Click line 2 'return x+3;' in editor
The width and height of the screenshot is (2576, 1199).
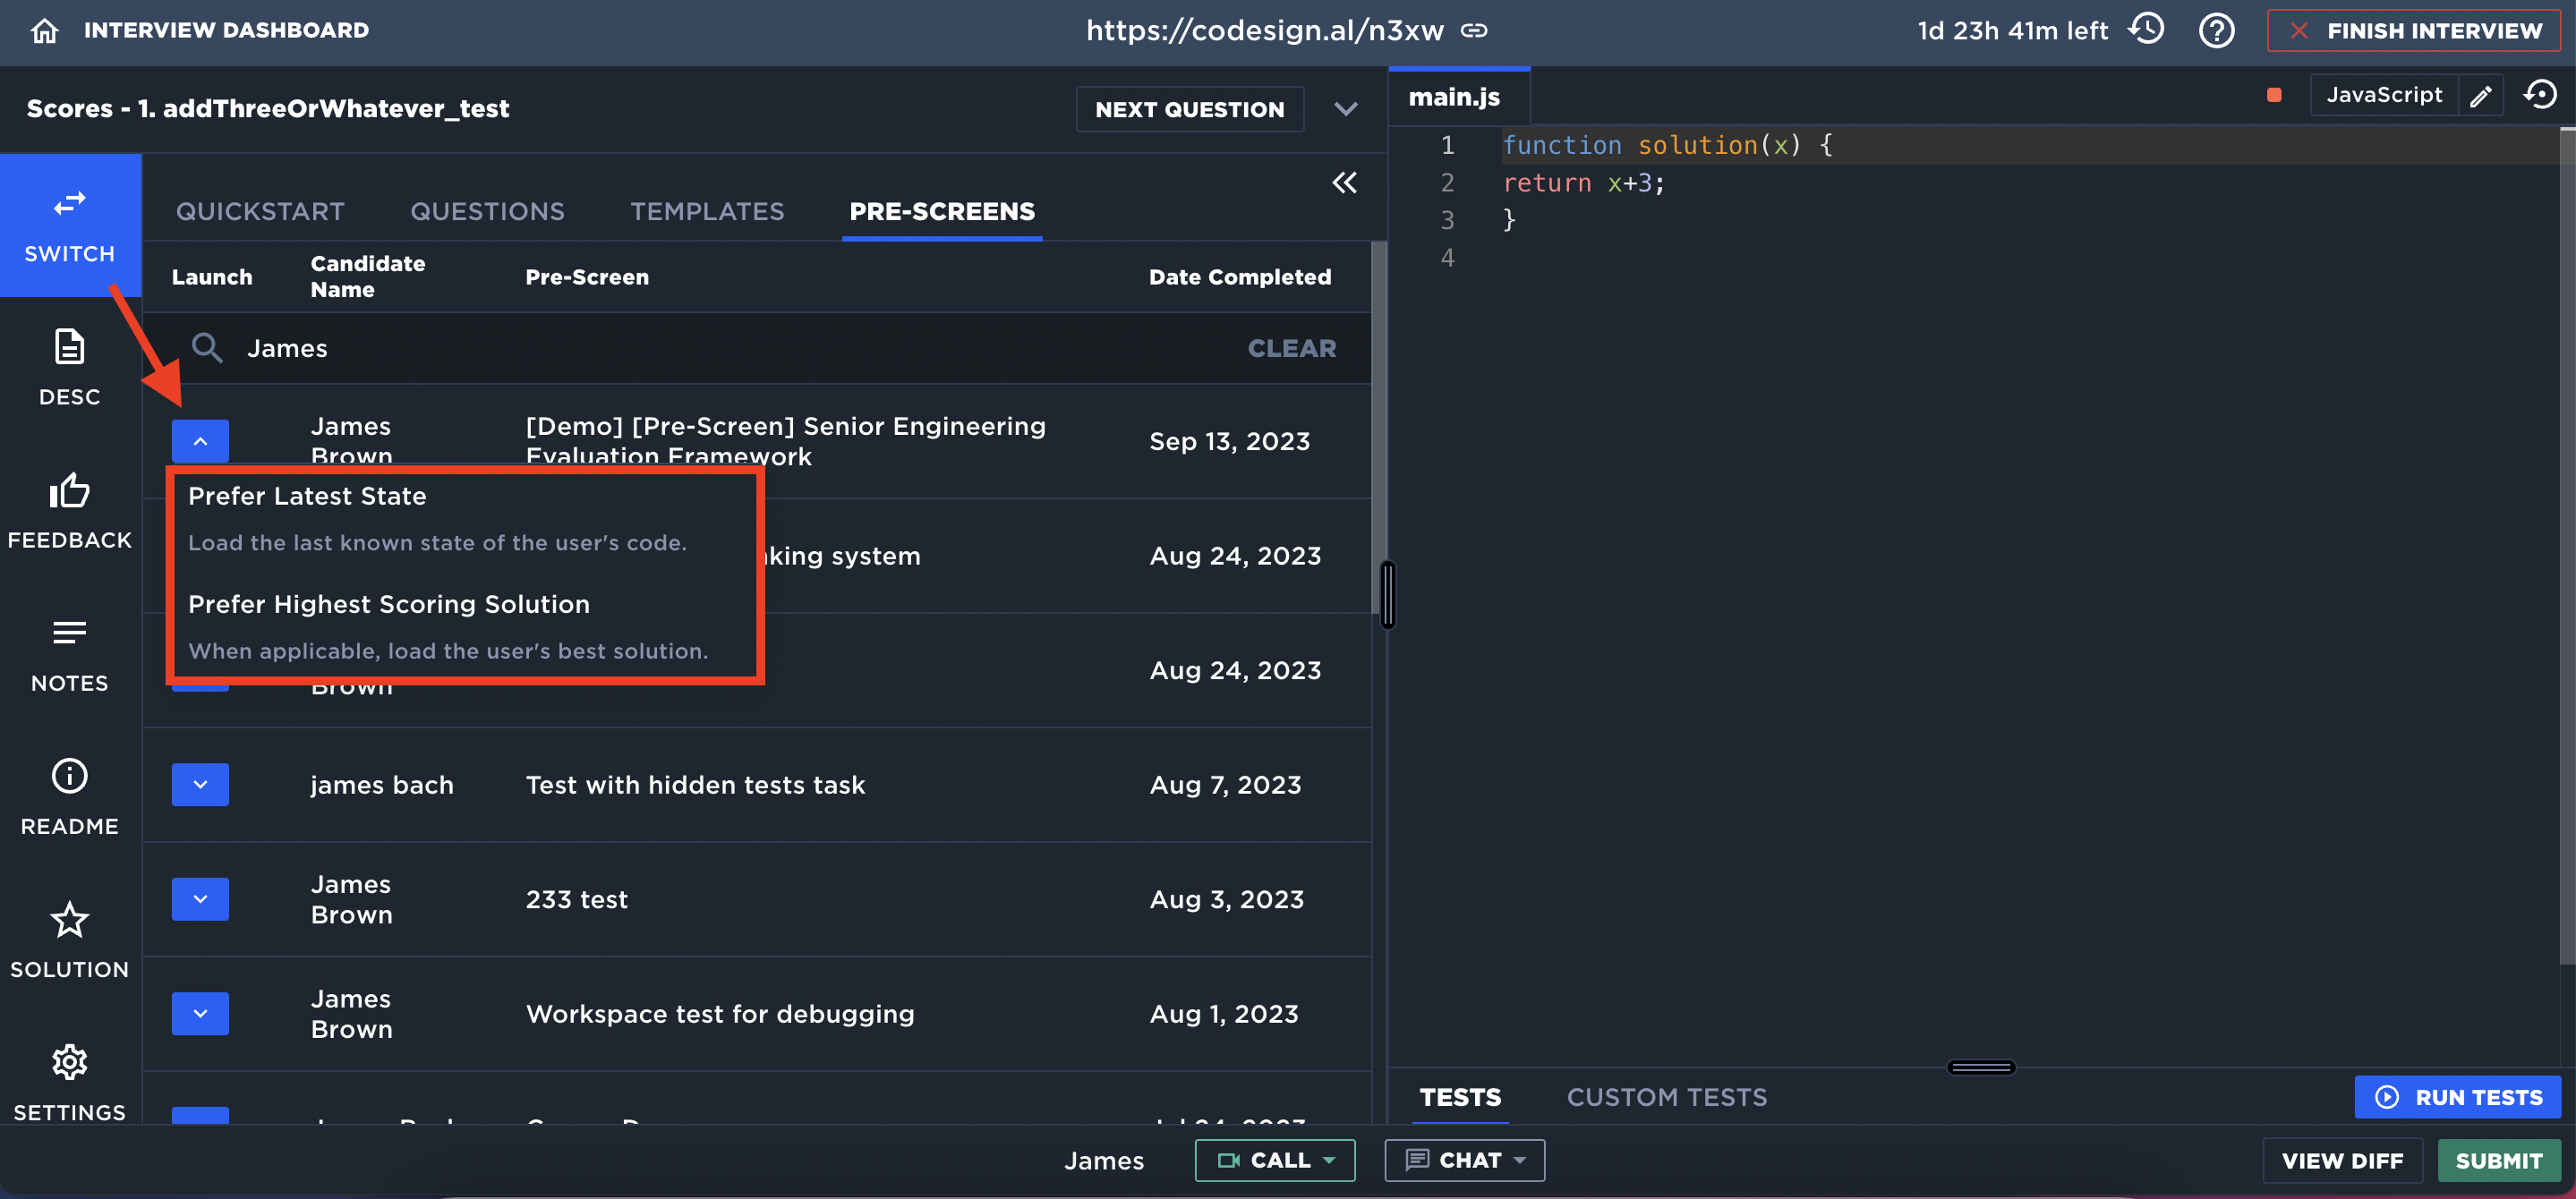1583,183
